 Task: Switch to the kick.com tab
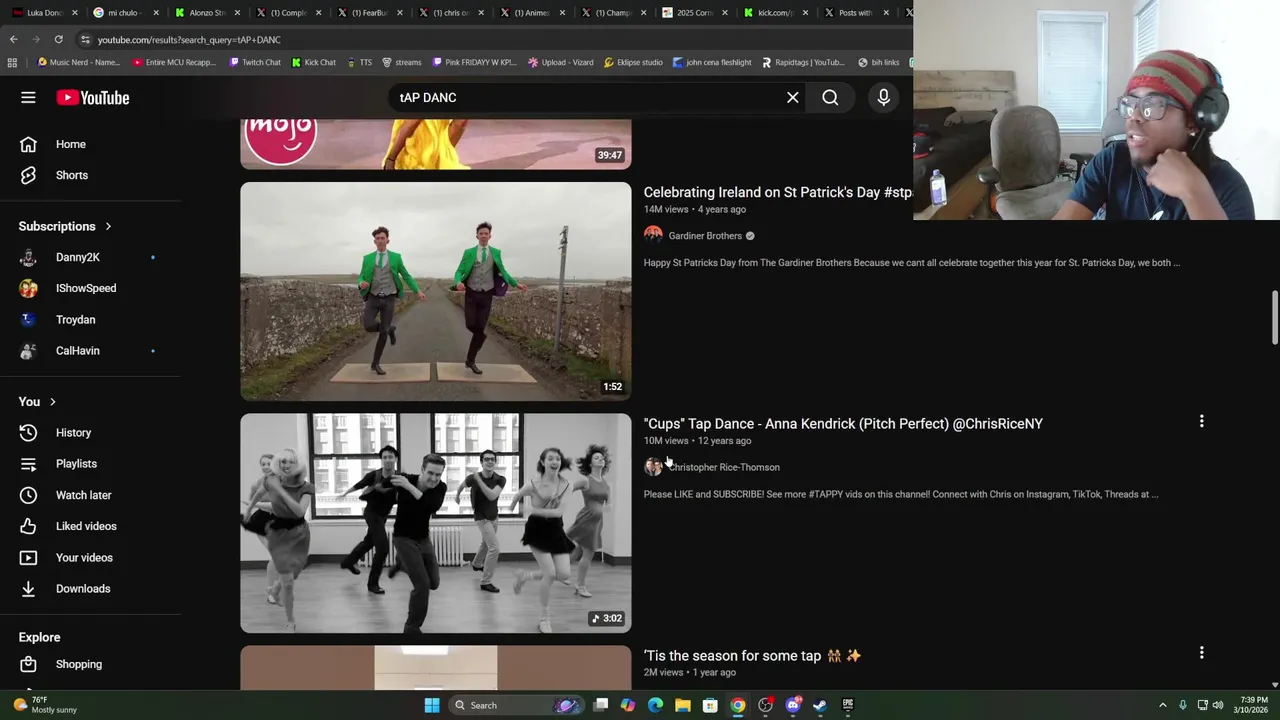(x=774, y=12)
